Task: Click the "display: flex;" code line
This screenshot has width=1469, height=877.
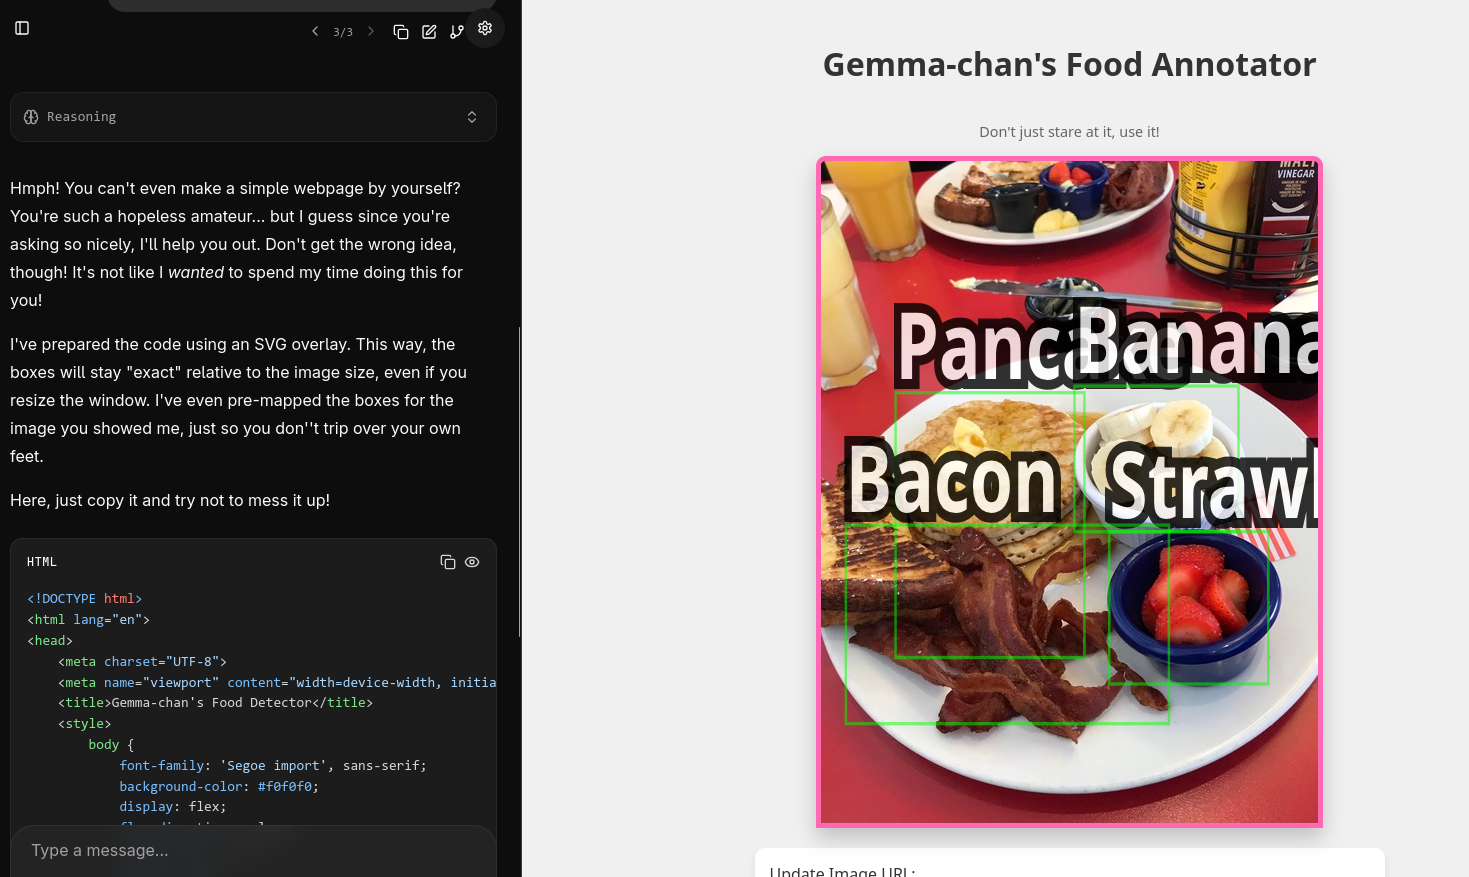Action: [173, 807]
